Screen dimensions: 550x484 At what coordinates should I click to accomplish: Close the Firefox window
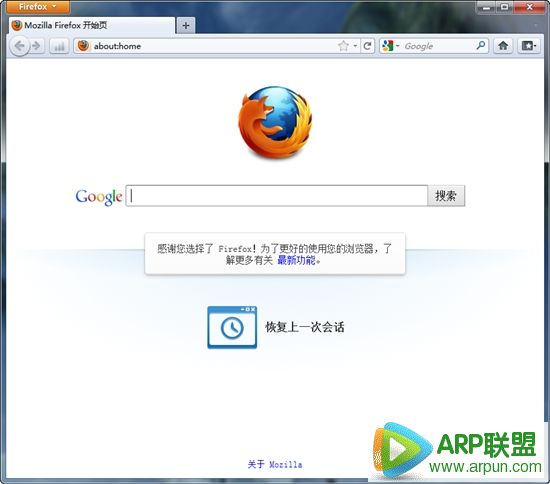tap(530, 7)
